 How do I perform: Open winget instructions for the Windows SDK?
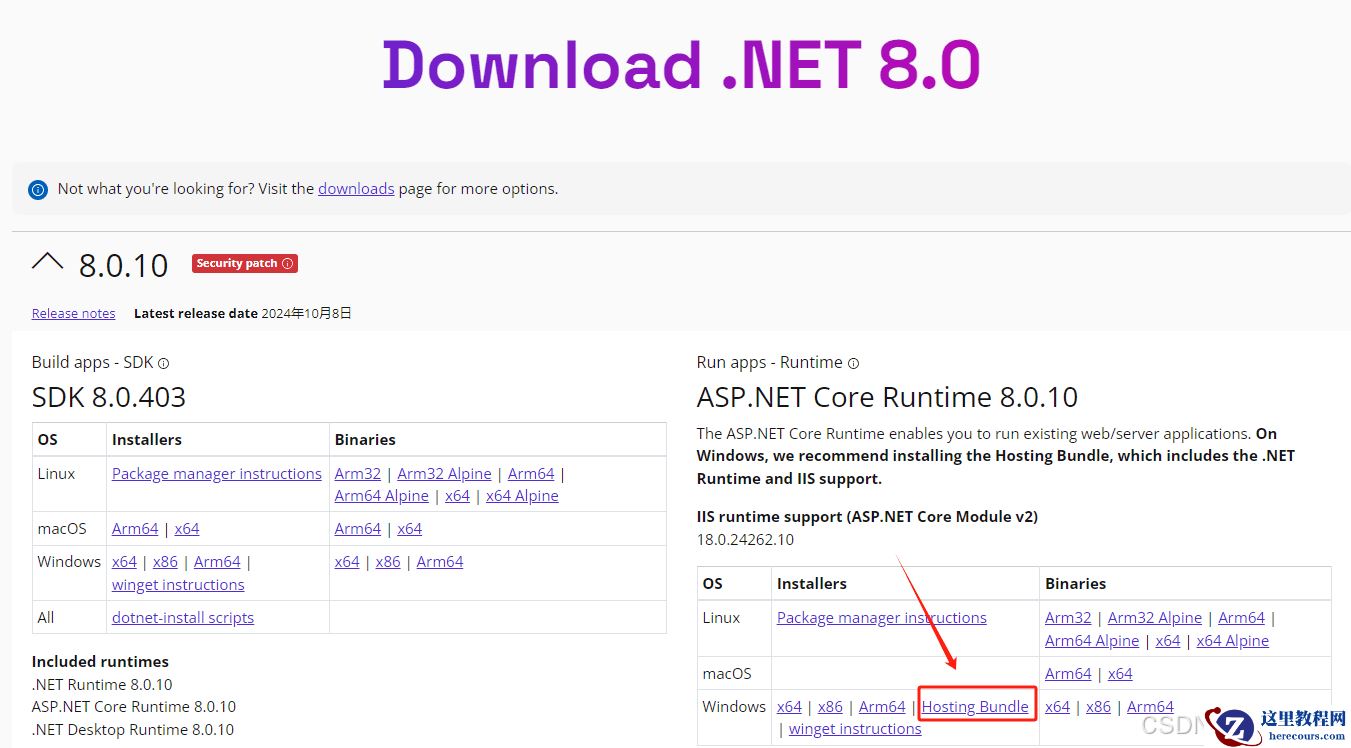(x=178, y=584)
